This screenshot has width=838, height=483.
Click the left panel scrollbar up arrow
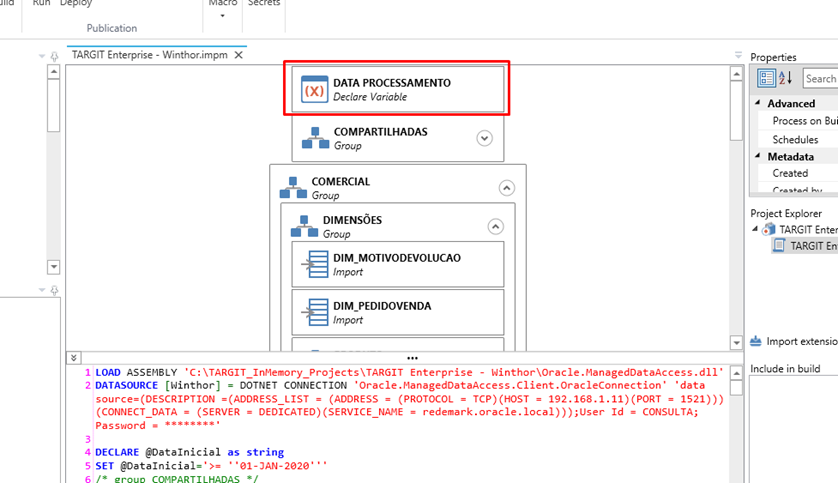(53, 72)
